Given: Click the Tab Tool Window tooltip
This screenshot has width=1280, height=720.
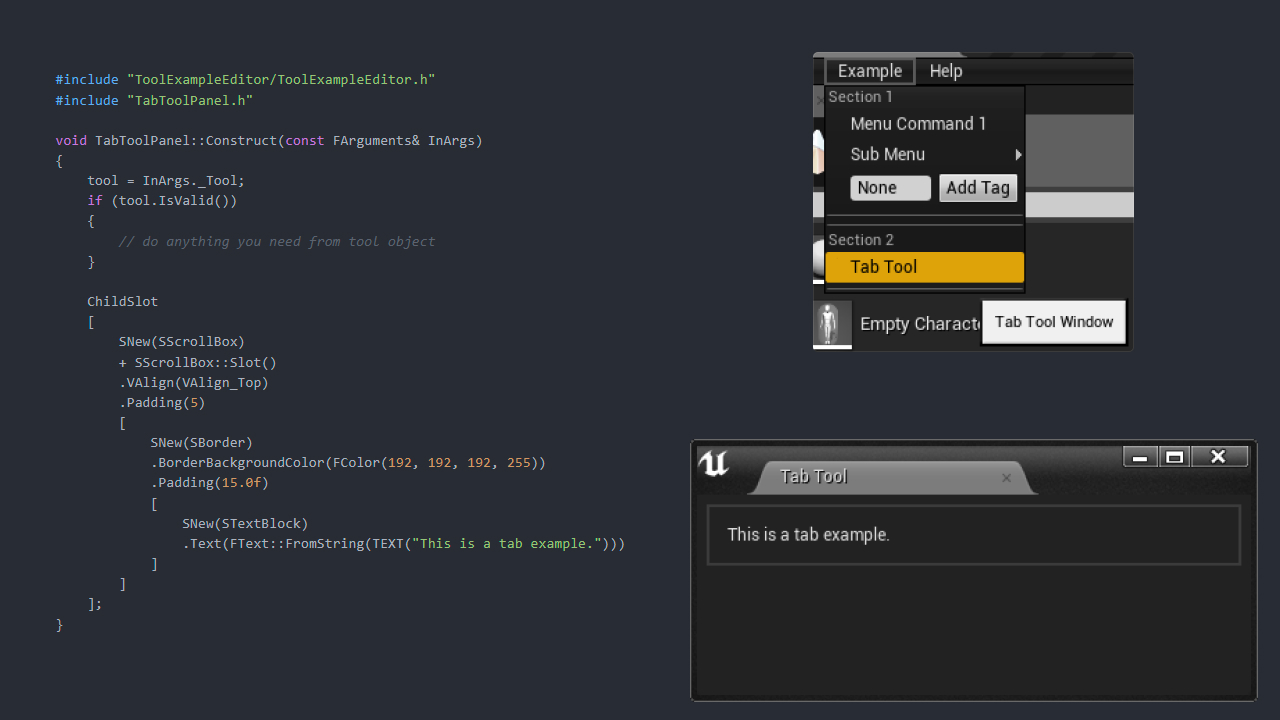Looking at the screenshot, I should click(x=1054, y=322).
